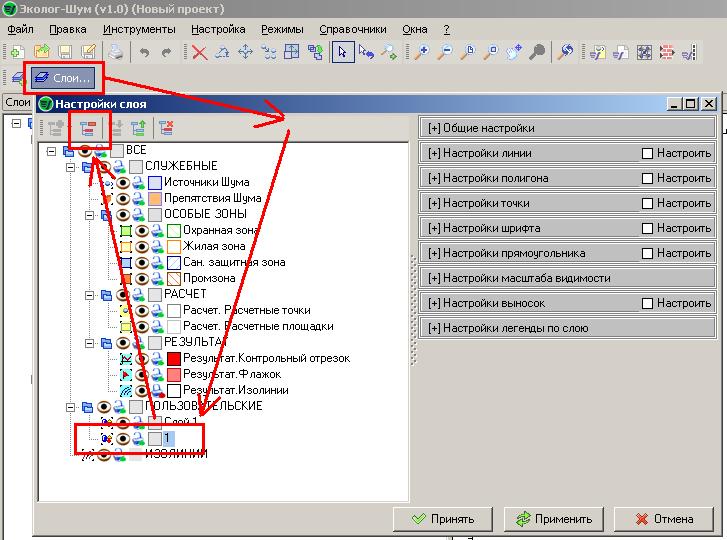This screenshot has width=727, height=540.
Task: Enable Настроить checkbox for Настройки линии
Action: pyautogui.click(x=648, y=153)
